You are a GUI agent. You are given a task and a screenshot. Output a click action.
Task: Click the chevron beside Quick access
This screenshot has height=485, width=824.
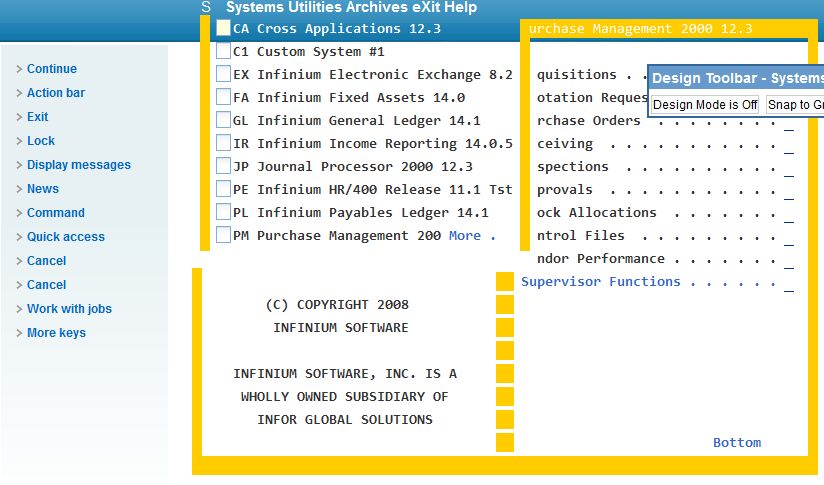click(19, 237)
